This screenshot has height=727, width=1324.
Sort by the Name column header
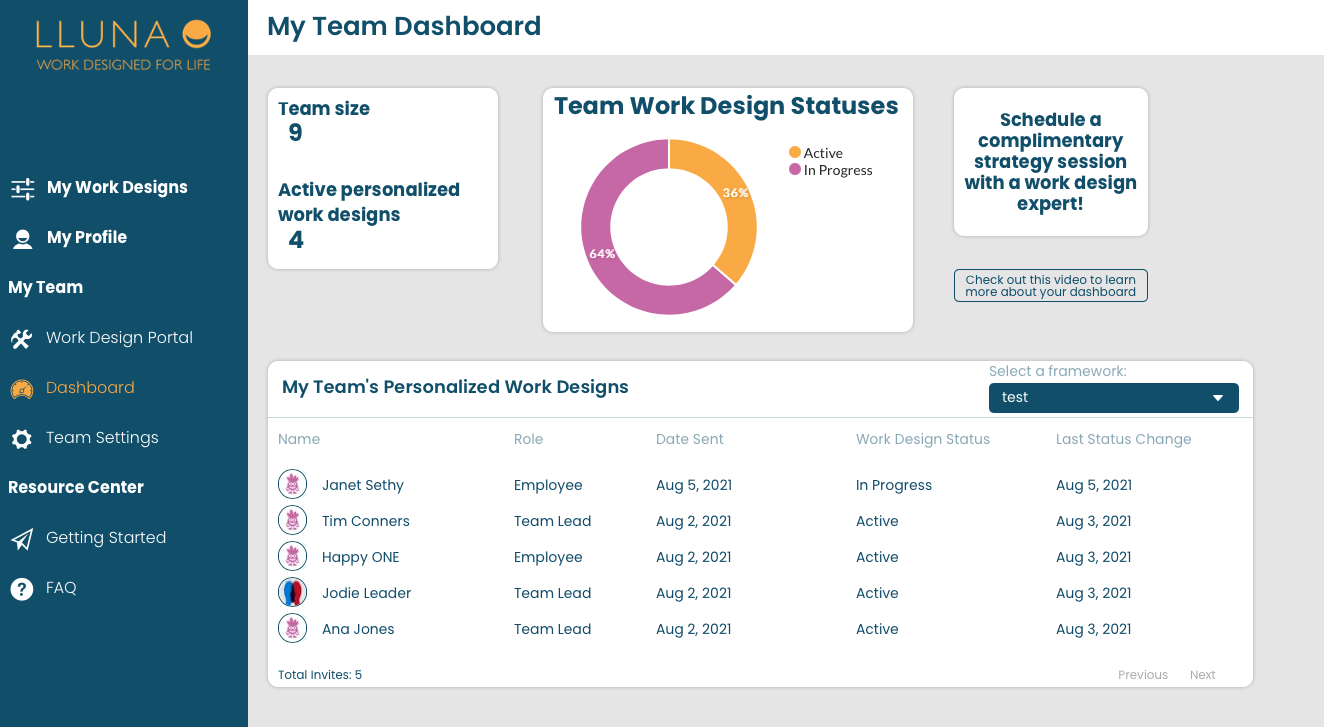tap(299, 439)
